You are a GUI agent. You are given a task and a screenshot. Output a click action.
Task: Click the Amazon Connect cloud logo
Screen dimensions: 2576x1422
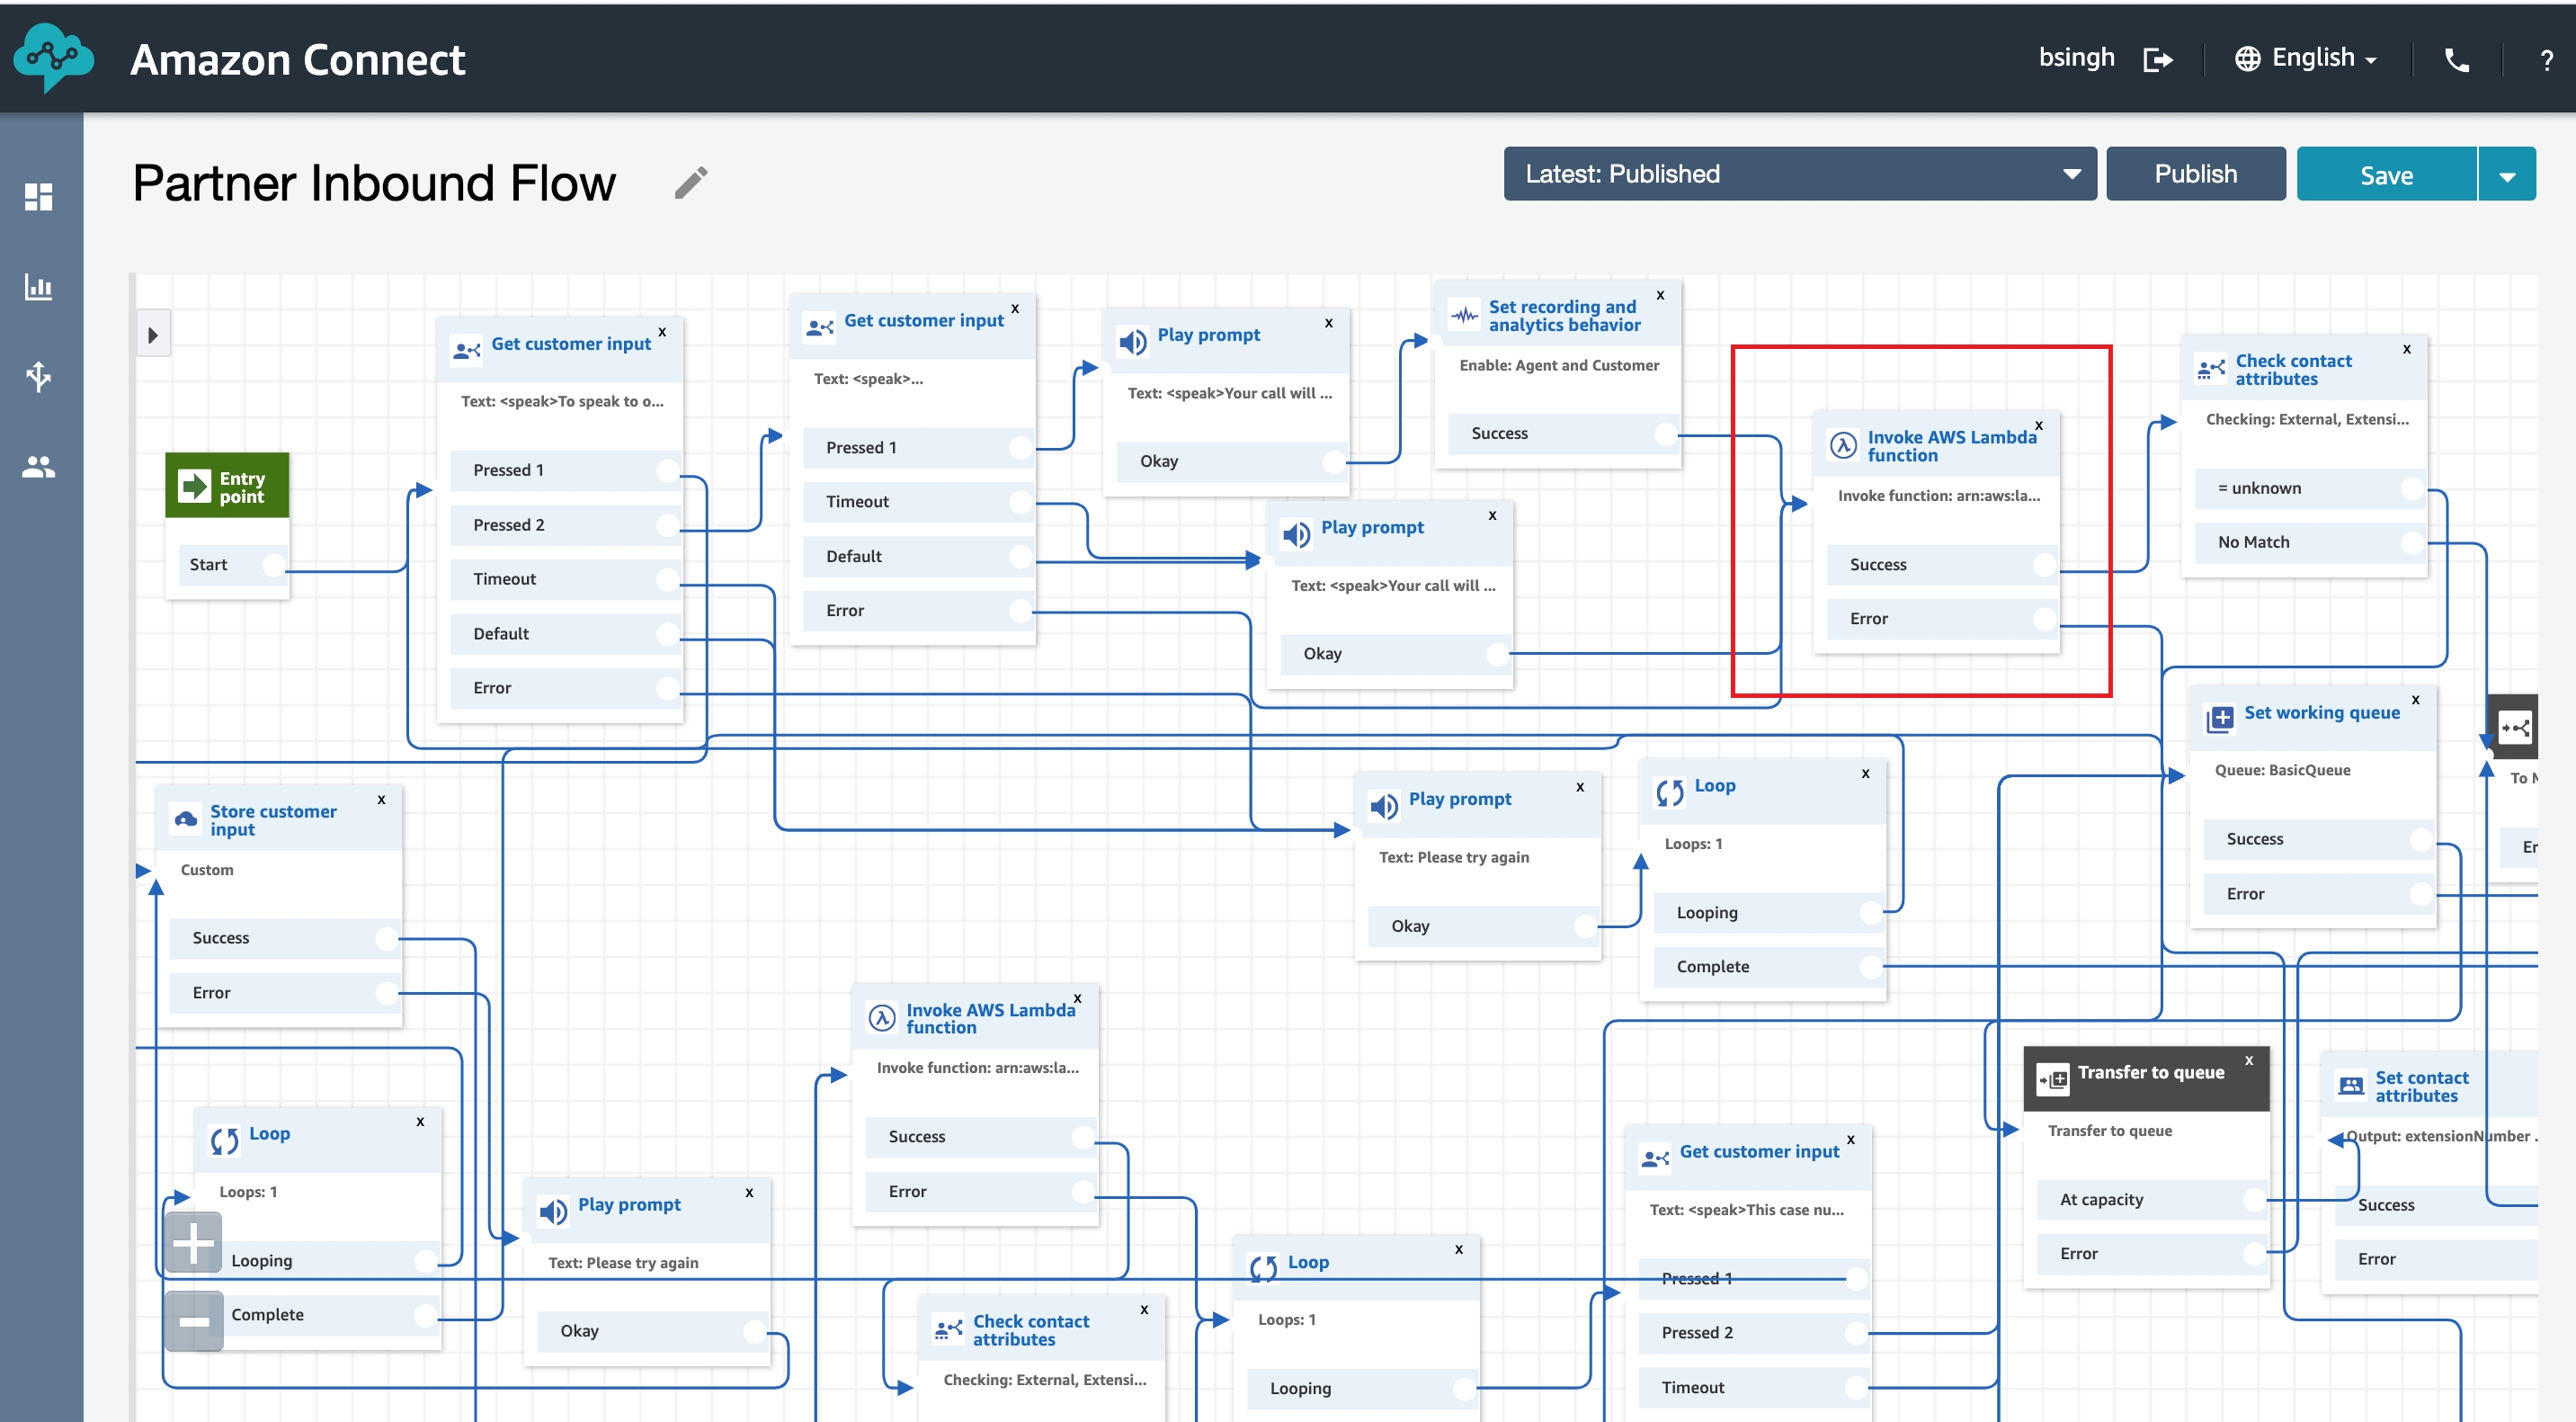(54, 58)
